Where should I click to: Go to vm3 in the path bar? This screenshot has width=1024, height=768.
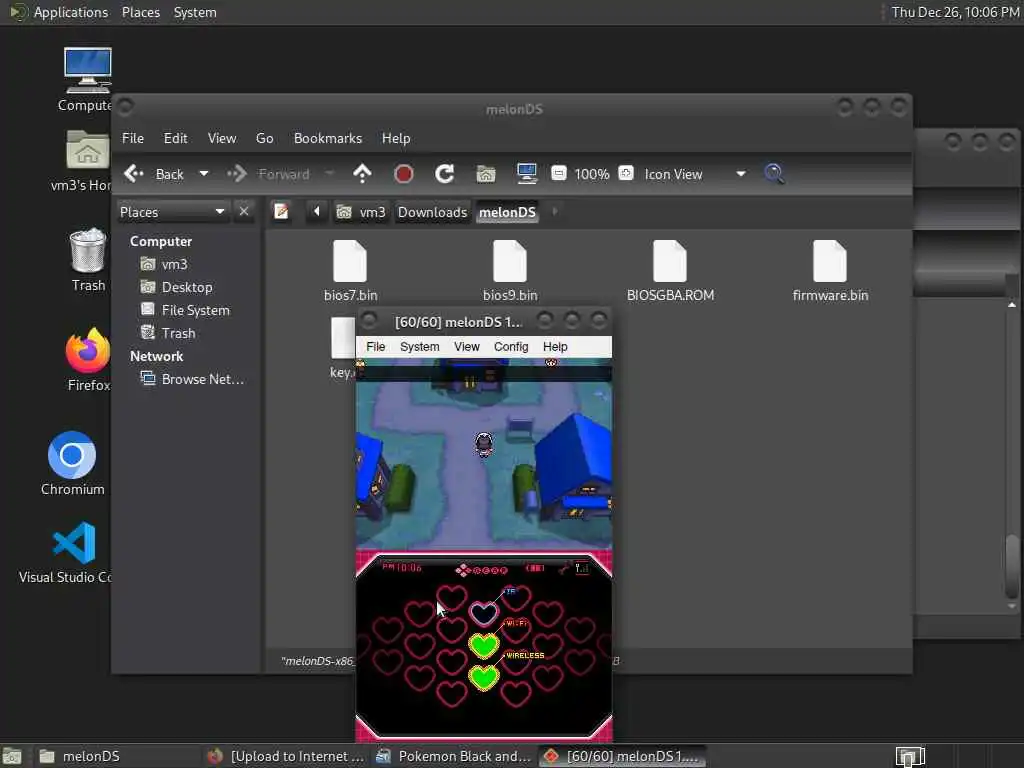coord(361,212)
